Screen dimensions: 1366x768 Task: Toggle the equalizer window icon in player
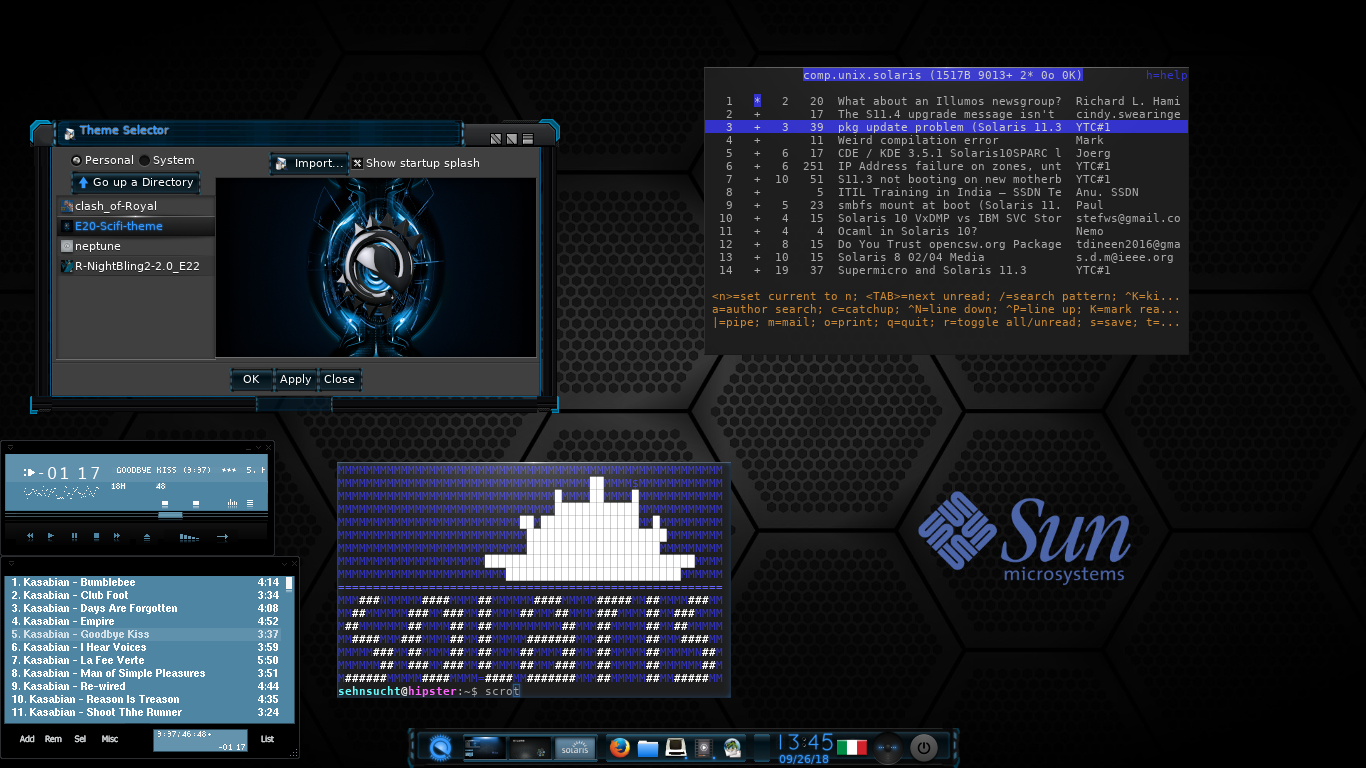click(x=232, y=503)
